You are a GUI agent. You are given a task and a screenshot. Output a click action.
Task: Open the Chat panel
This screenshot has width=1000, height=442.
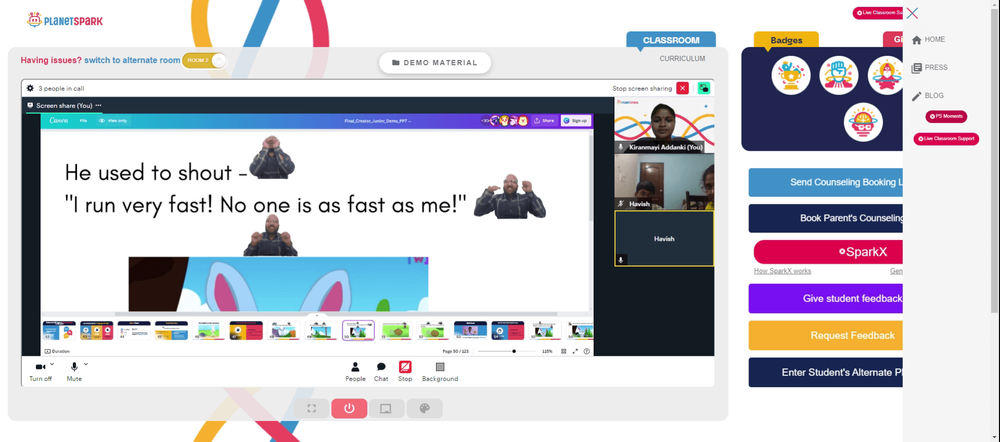[381, 371]
